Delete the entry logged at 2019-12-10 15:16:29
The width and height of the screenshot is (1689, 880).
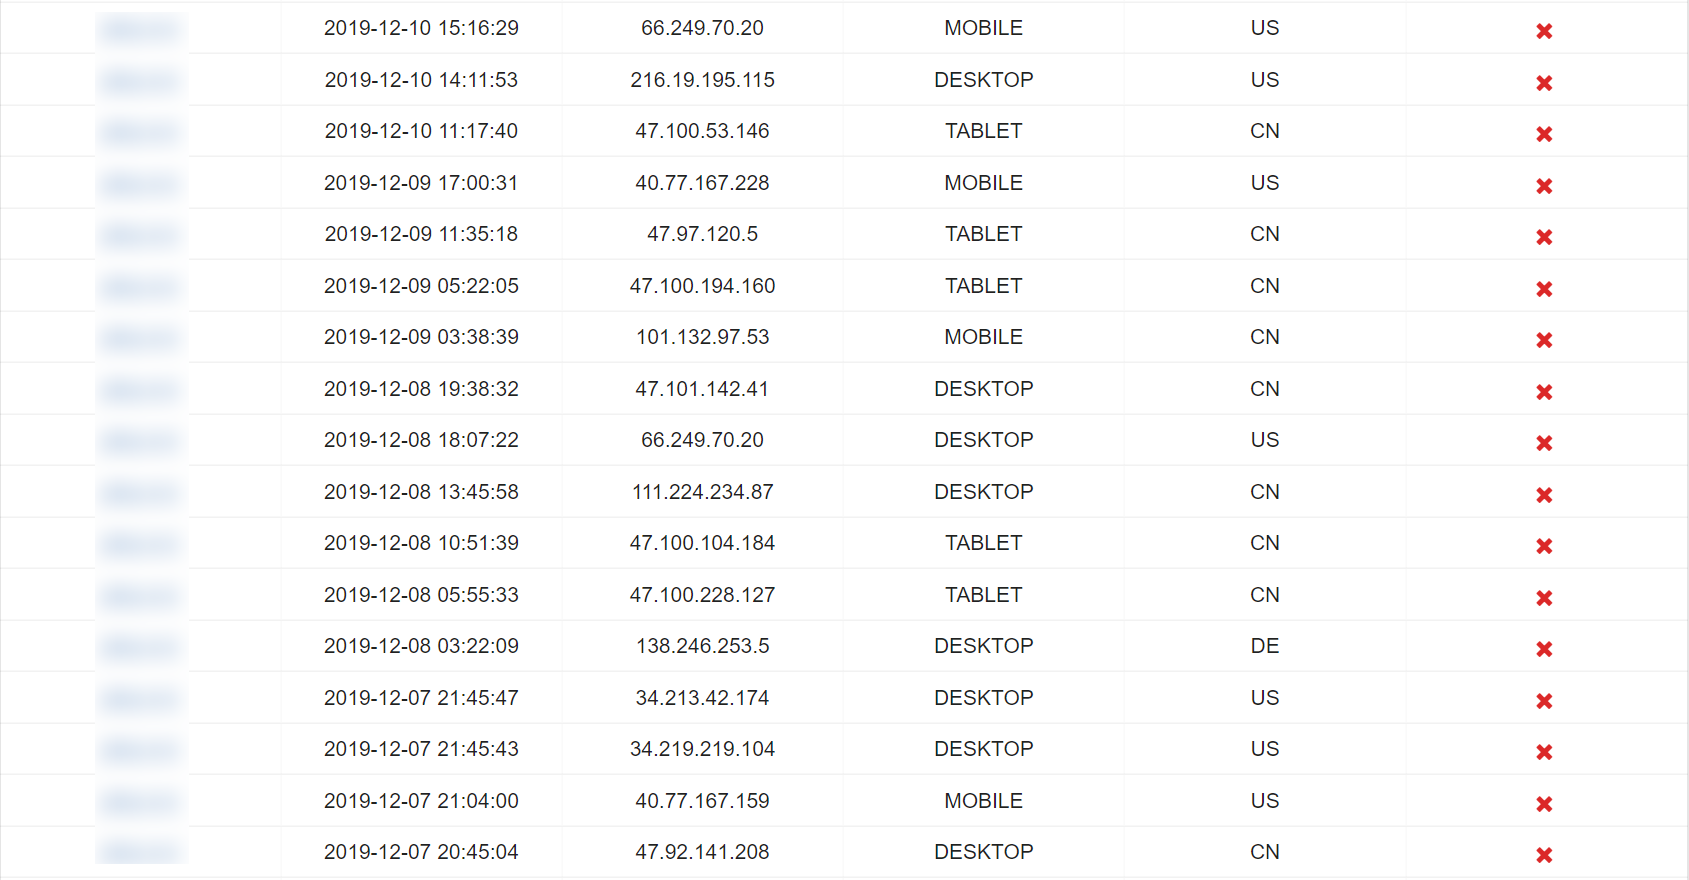pyautogui.click(x=1544, y=31)
